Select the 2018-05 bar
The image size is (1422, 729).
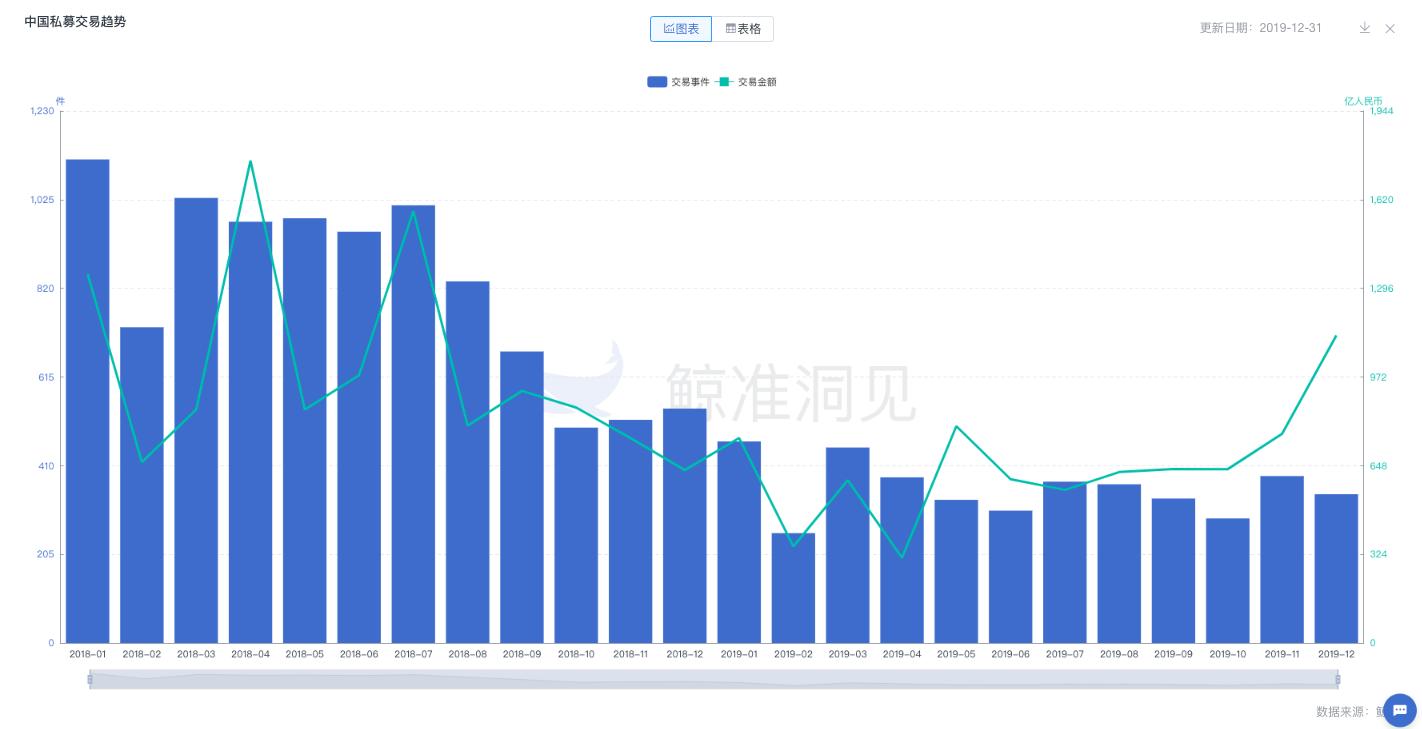305,430
